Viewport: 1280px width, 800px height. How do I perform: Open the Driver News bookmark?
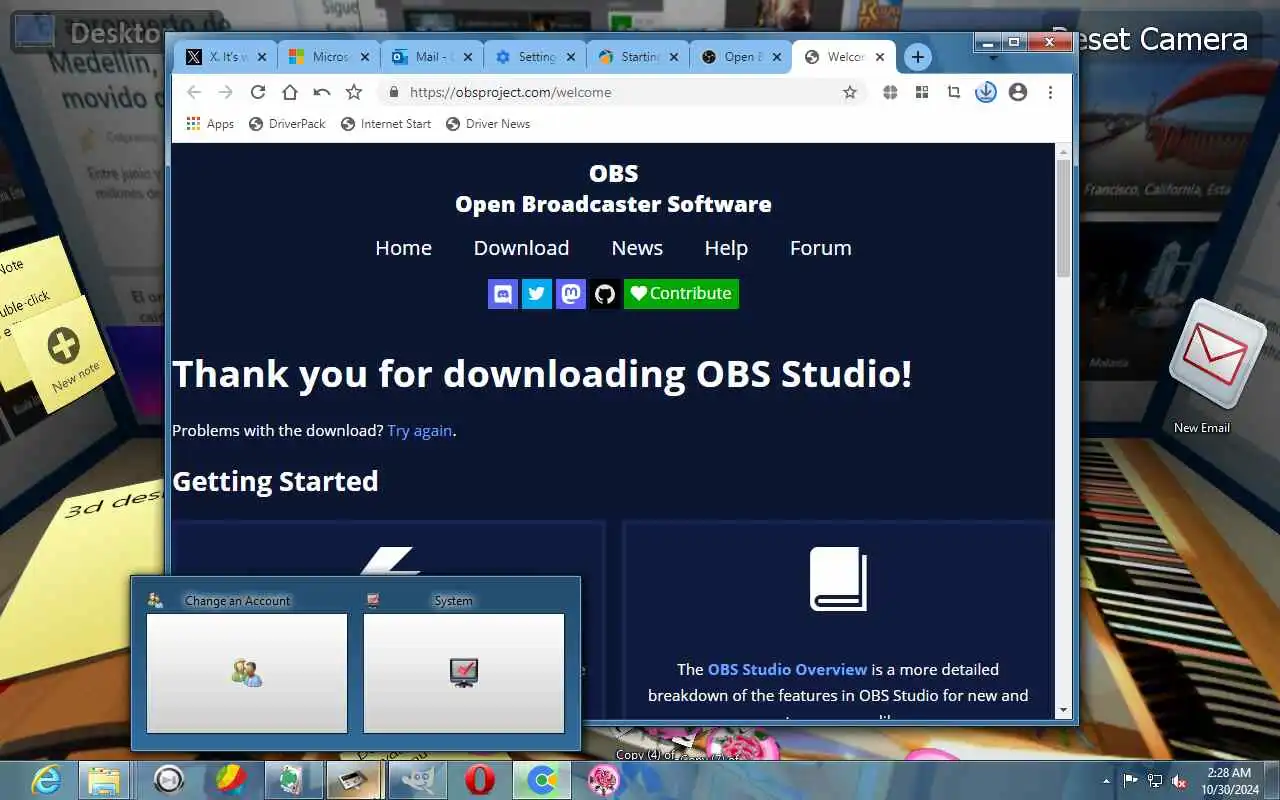(488, 124)
